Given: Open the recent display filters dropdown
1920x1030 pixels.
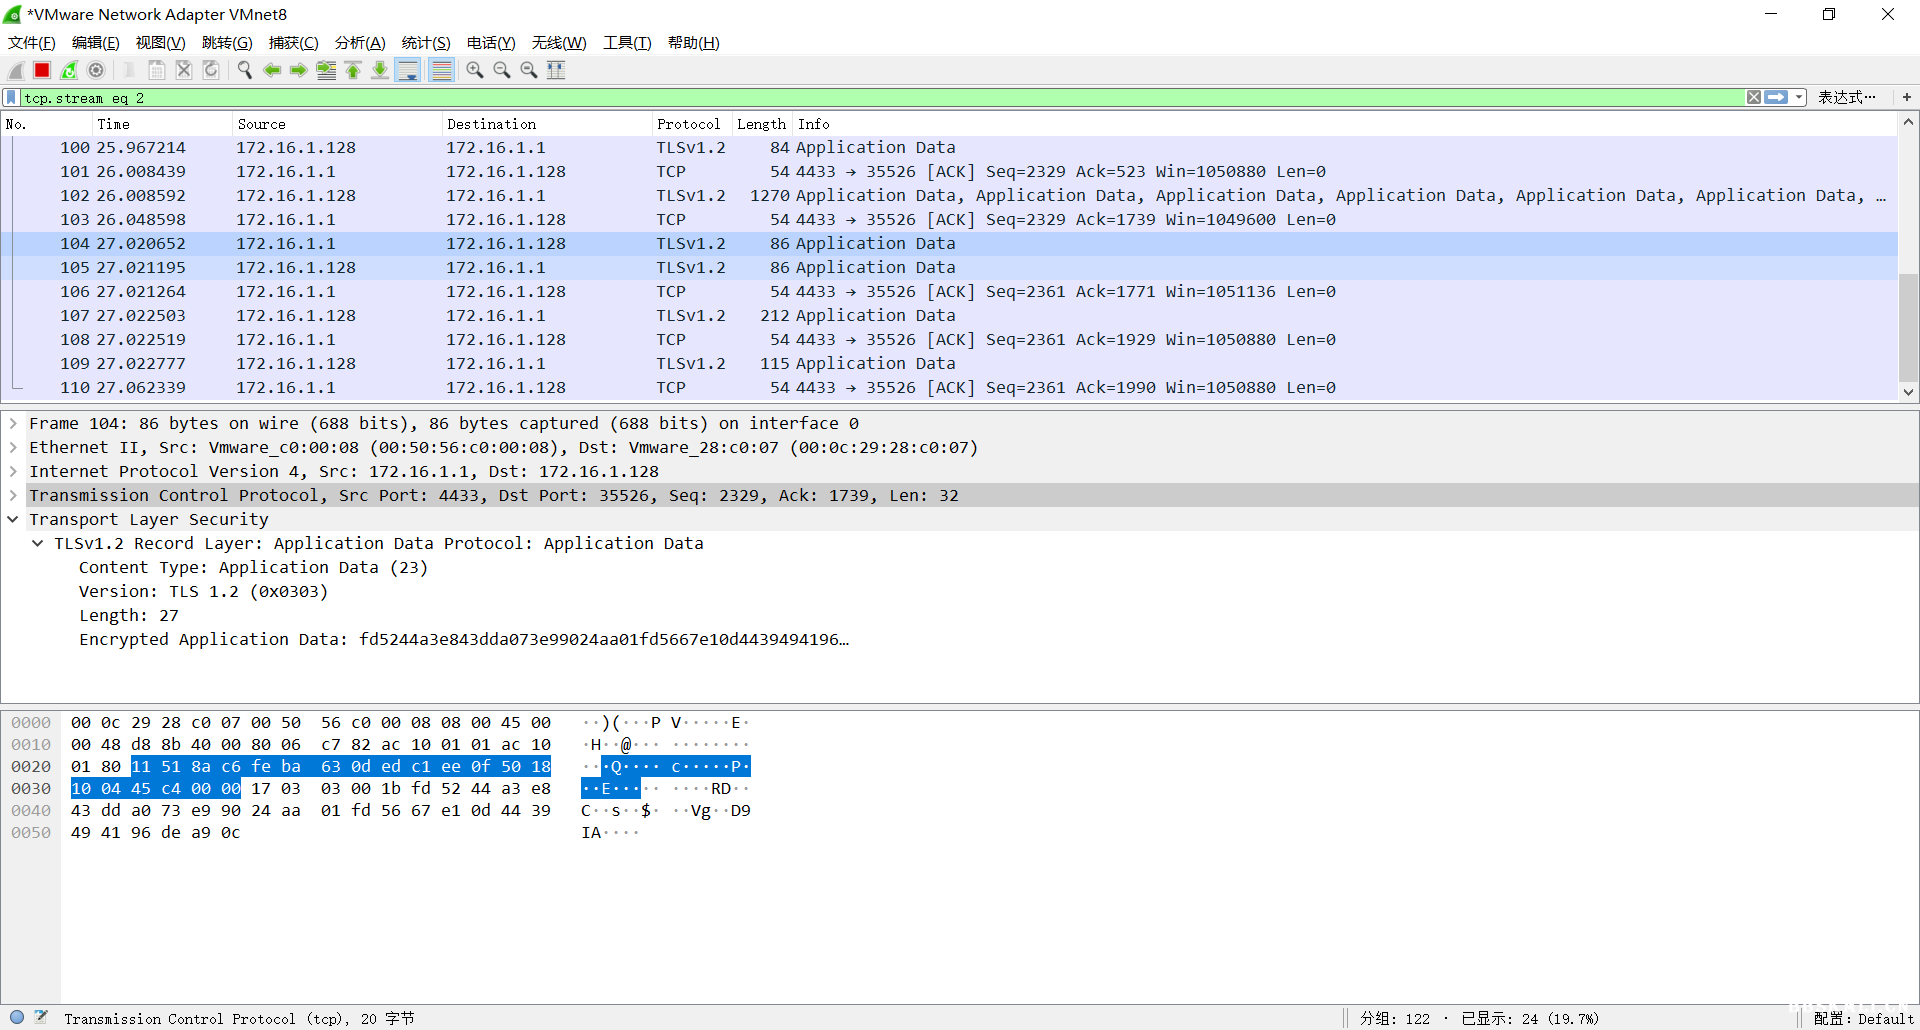Looking at the screenshot, I should click(x=1799, y=97).
